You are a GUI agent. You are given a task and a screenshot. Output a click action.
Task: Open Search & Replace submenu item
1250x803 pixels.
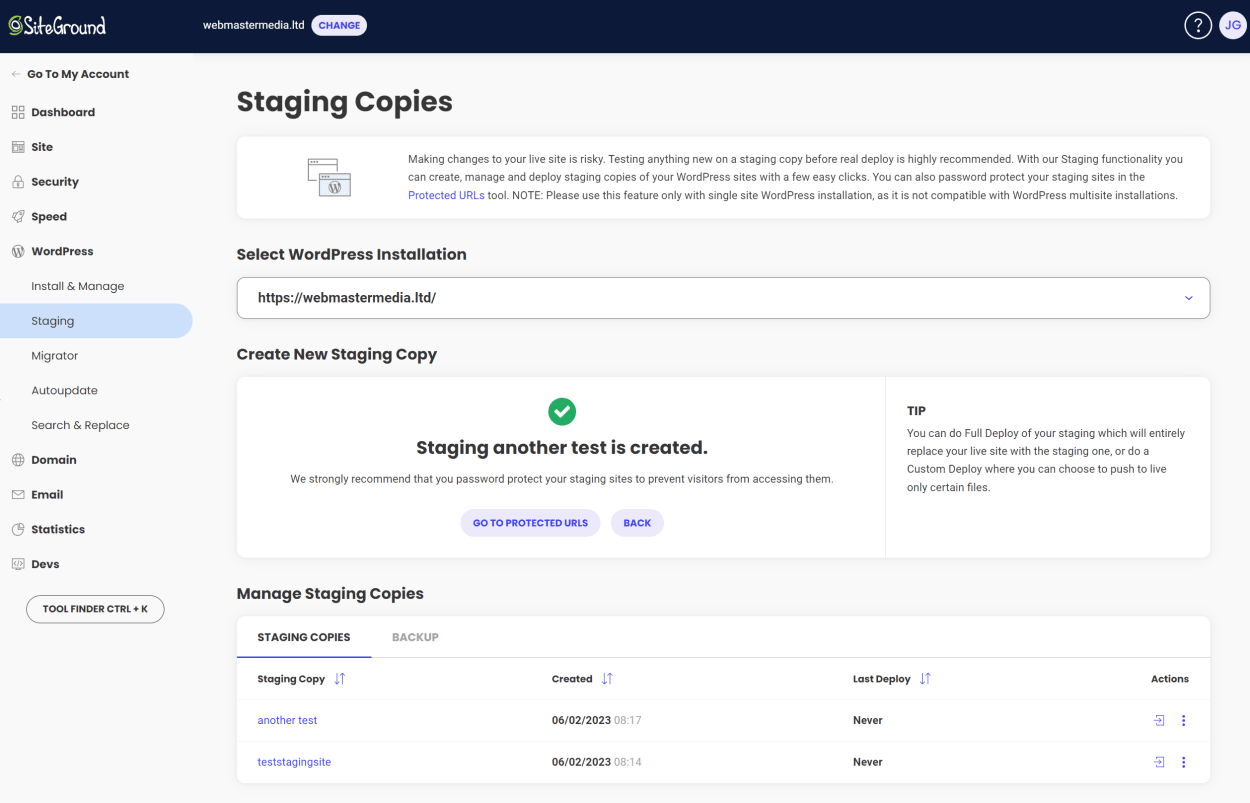click(80, 425)
